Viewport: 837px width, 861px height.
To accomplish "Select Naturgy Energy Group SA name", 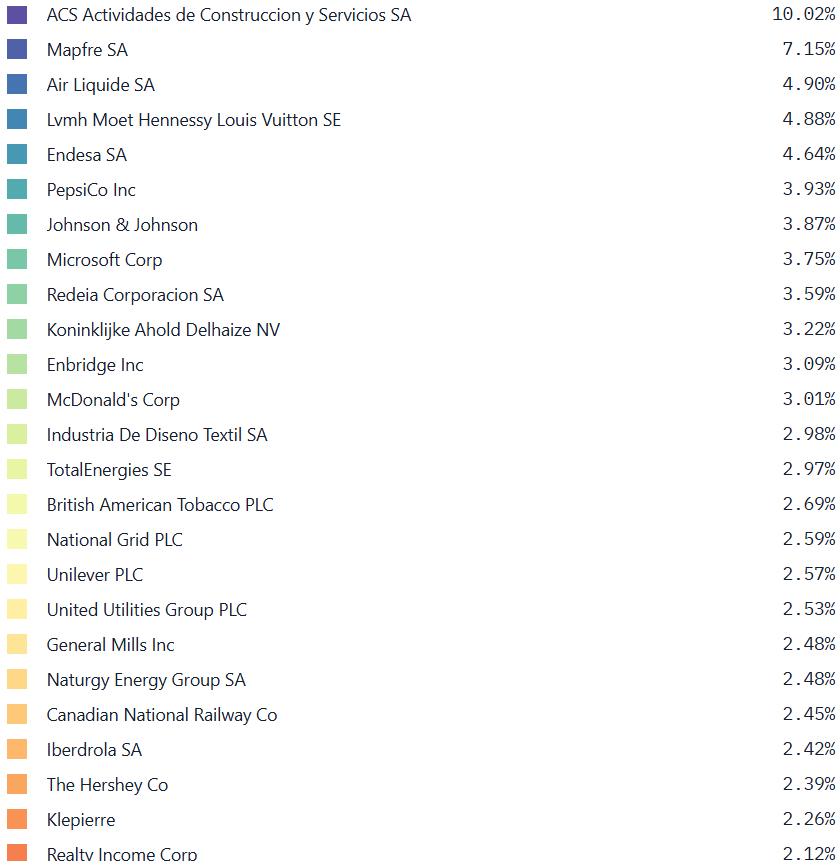I will tap(146, 680).
